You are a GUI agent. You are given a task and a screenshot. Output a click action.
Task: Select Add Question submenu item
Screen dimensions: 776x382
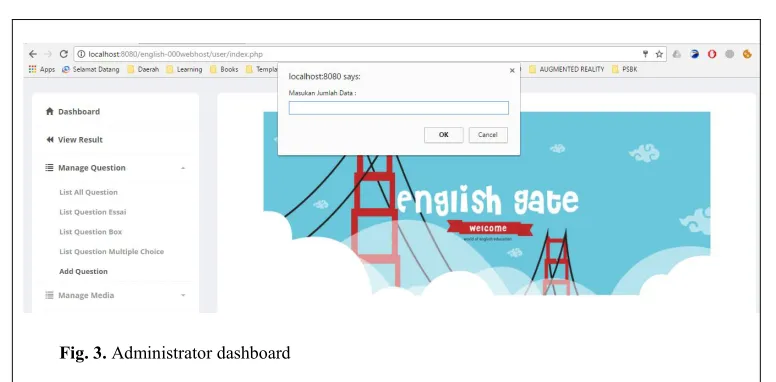click(x=83, y=272)
